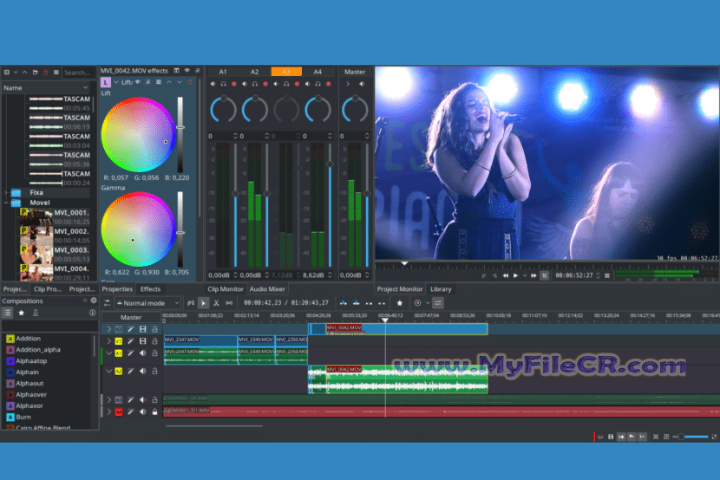Open dropdown beside the record button
Viewport: 720px width, 480px height.
[x=428, y=303]
